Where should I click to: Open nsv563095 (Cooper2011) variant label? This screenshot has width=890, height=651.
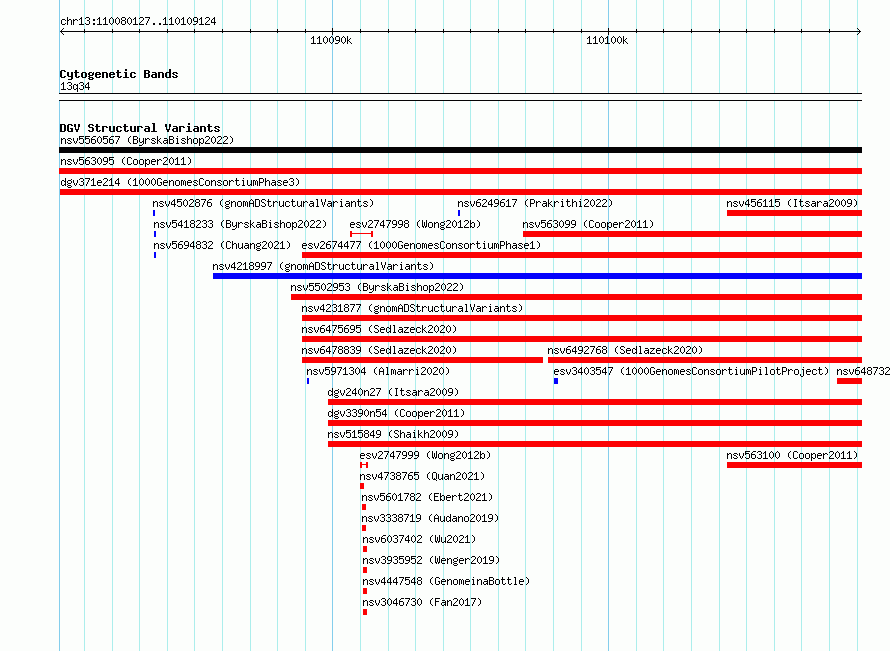coord(126,161)
